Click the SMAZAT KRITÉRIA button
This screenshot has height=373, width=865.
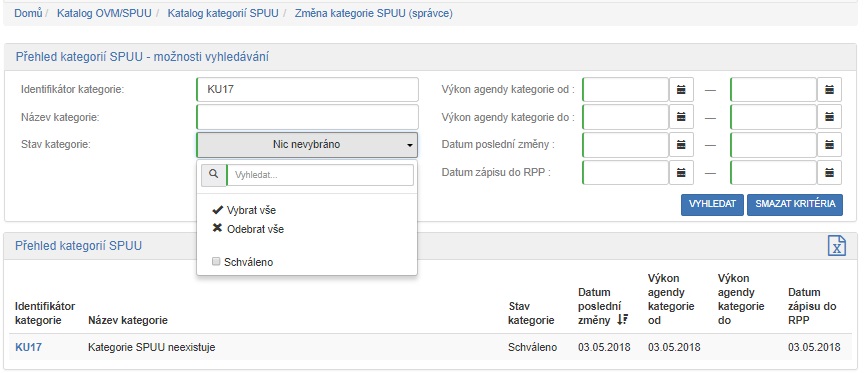click(x=795, y=204)
